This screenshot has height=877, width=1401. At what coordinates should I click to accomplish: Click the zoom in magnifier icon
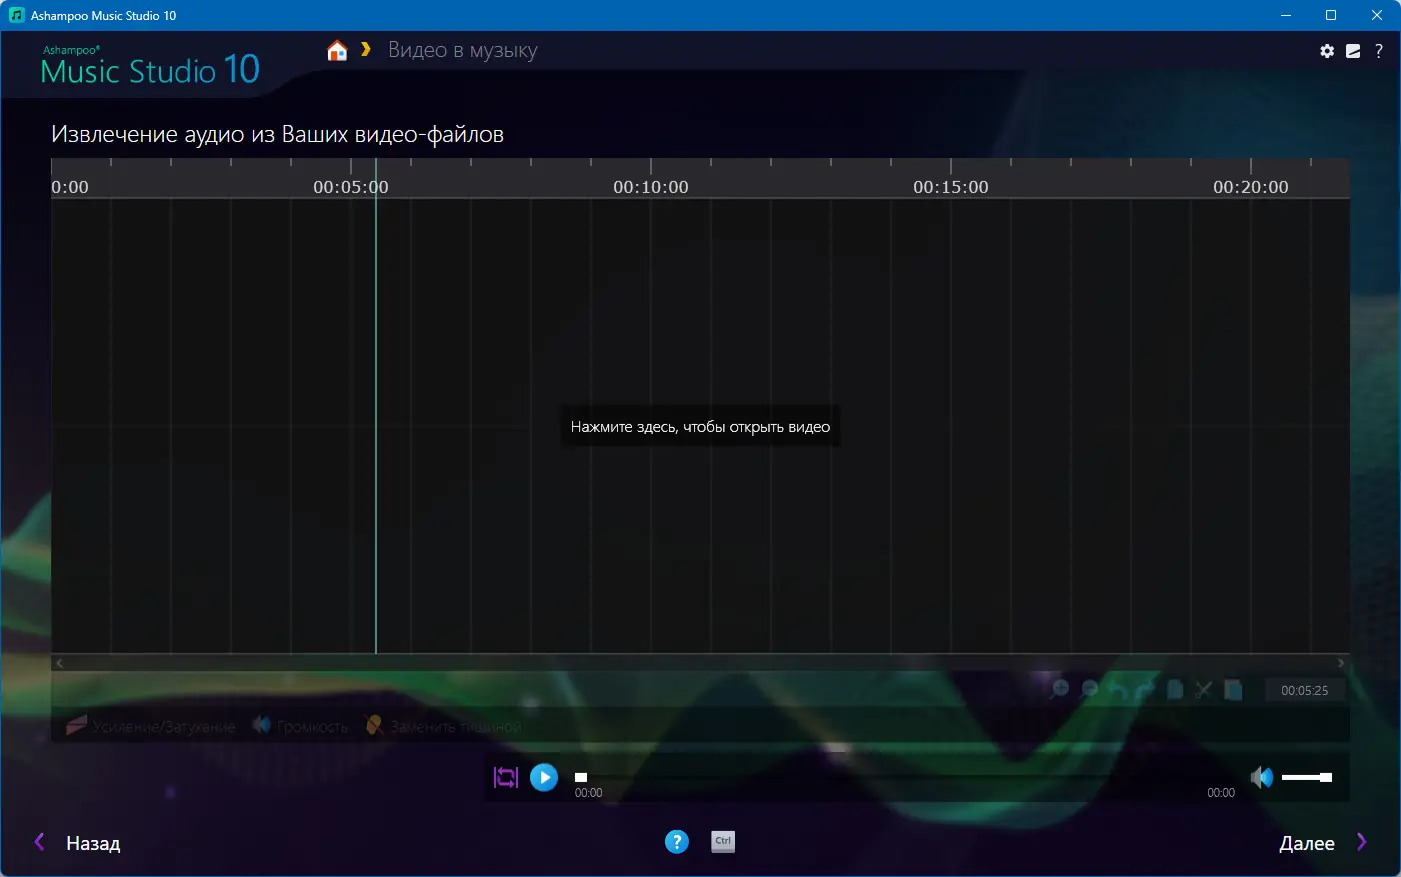point(1060,689)
